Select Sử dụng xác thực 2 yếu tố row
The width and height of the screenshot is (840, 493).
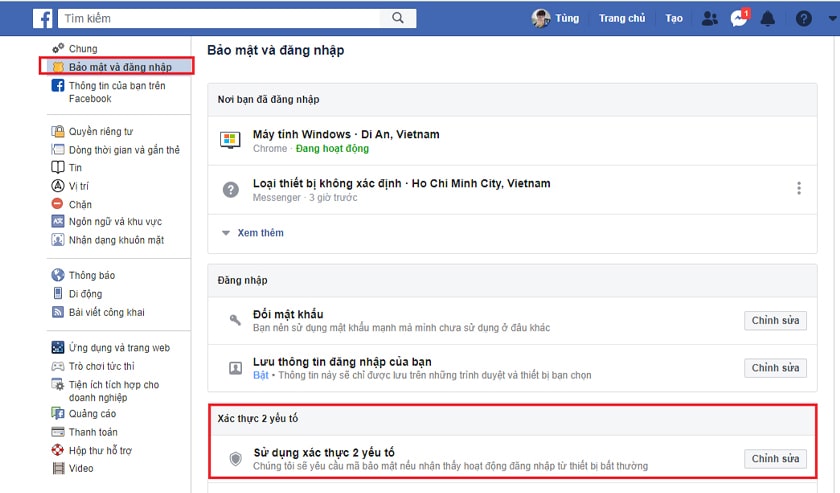coord(512,458)
